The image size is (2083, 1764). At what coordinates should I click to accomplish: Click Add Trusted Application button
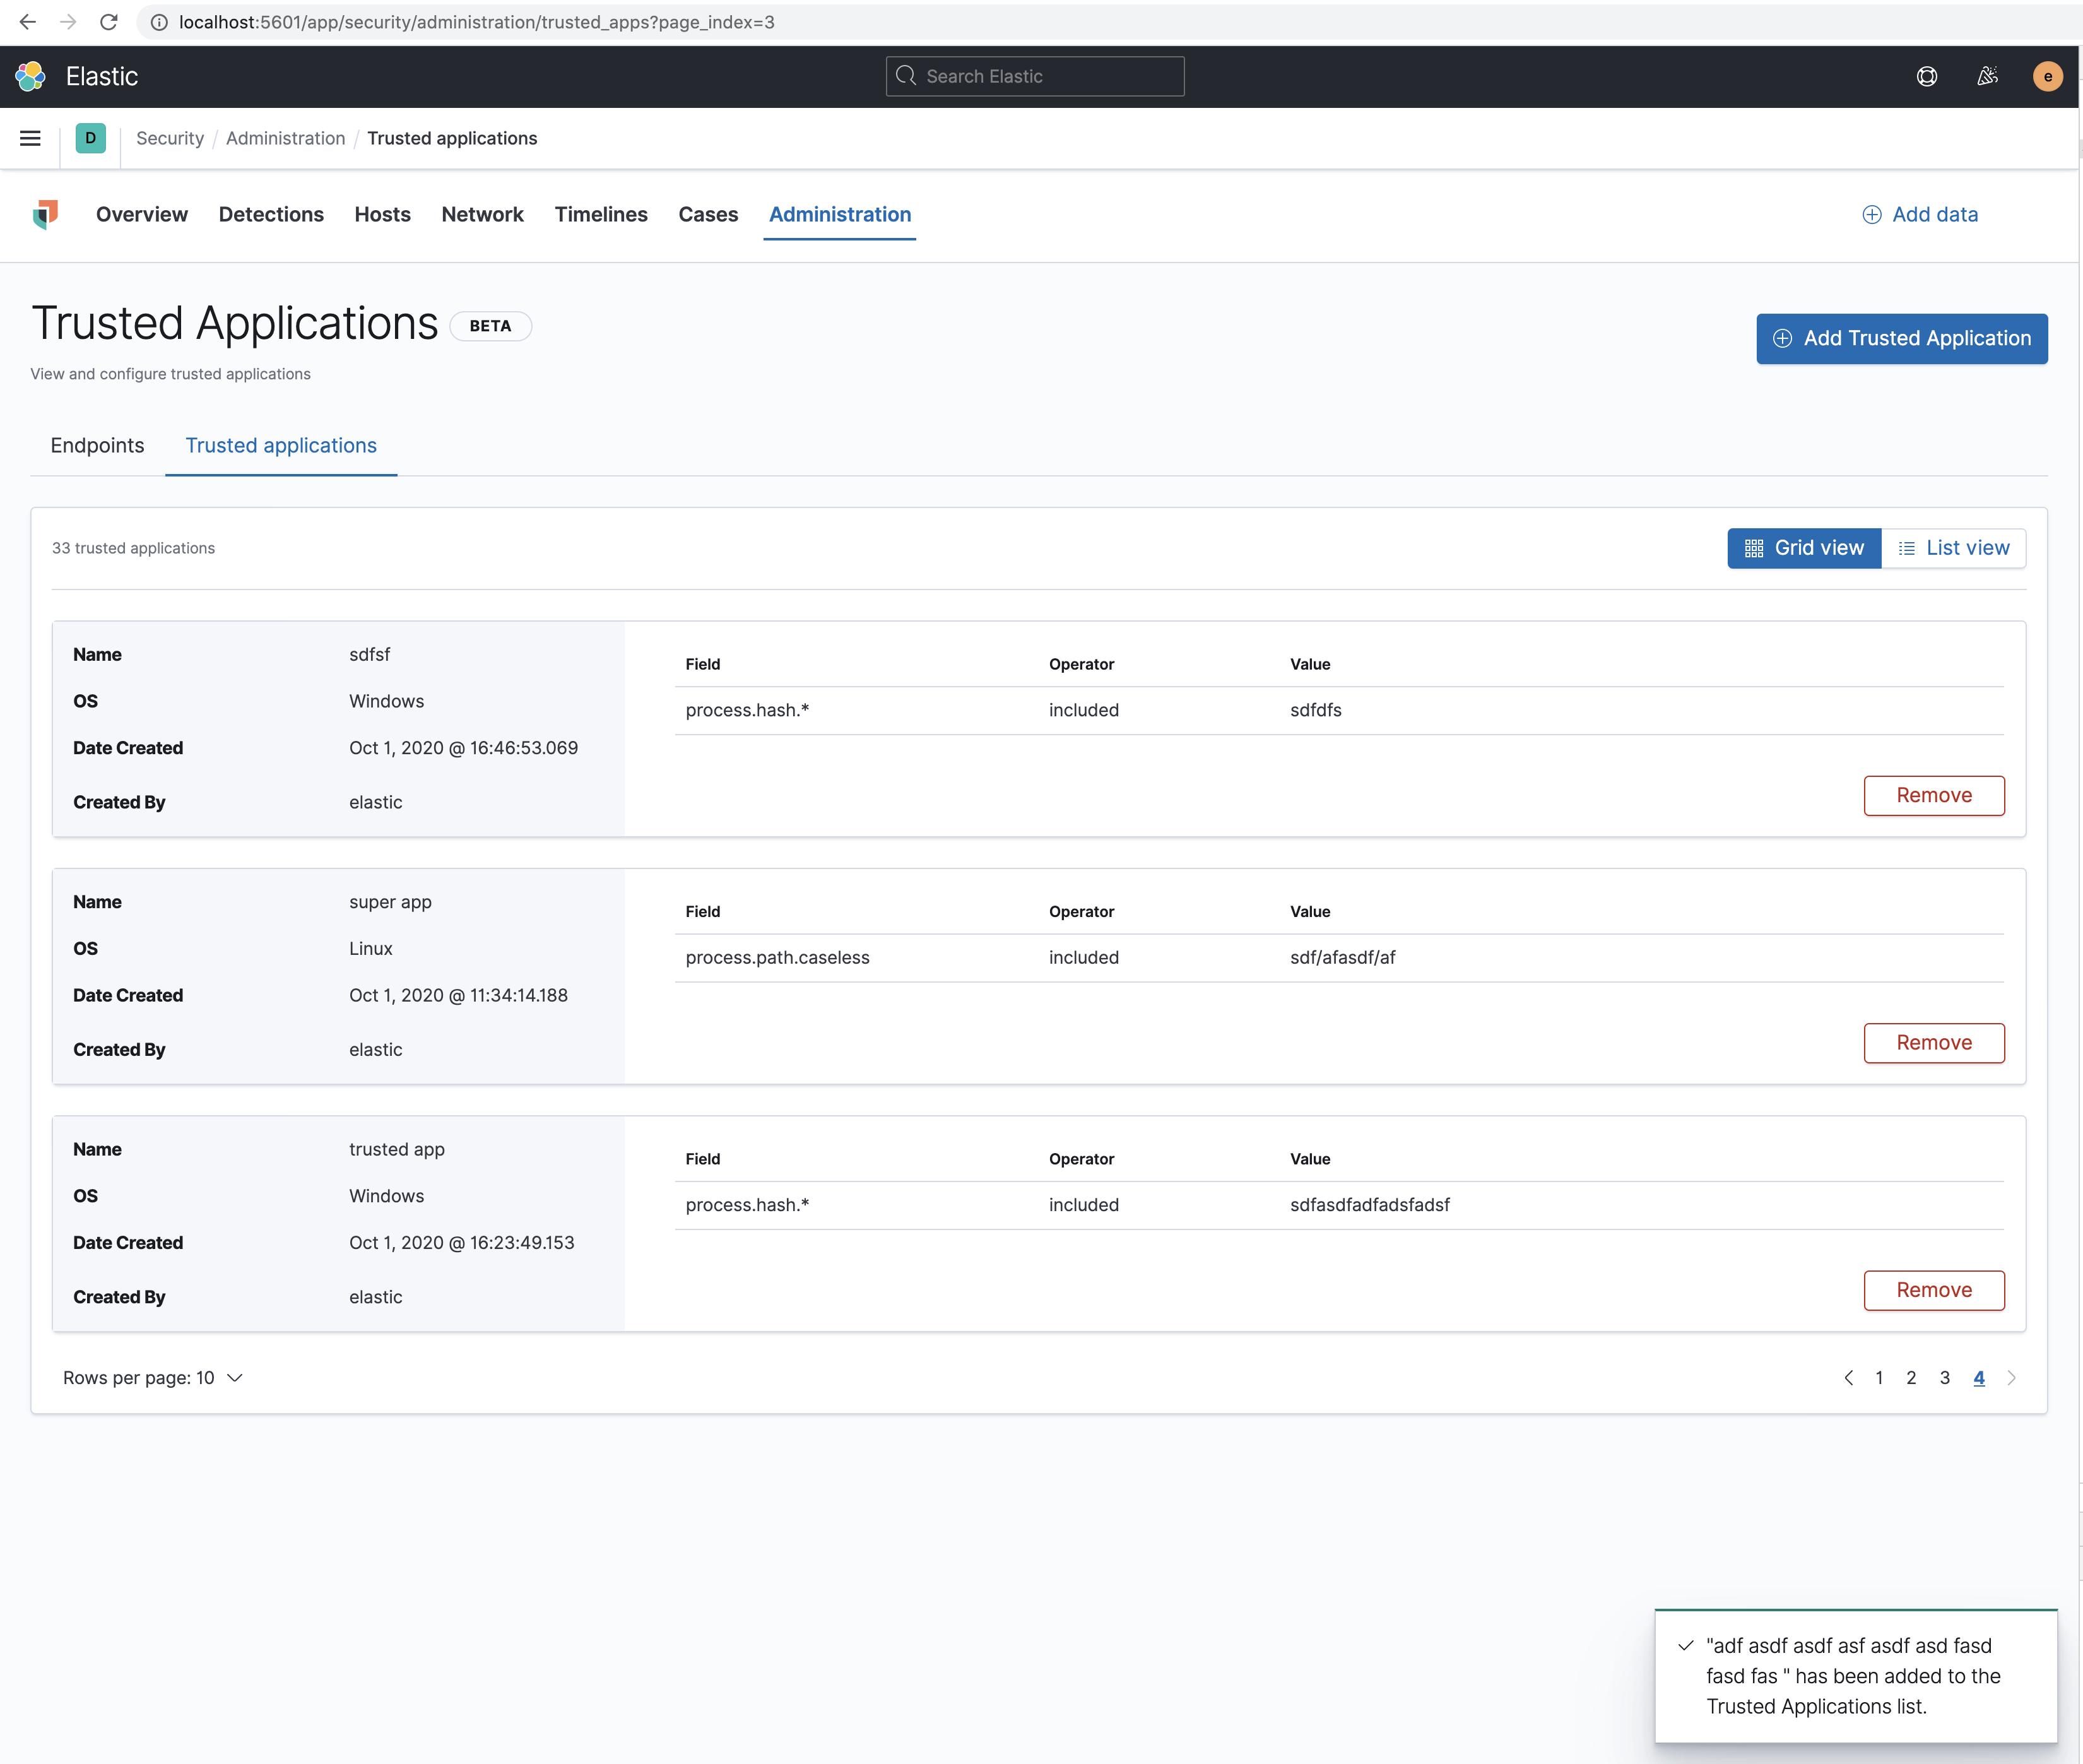[x=1901, y=338]
